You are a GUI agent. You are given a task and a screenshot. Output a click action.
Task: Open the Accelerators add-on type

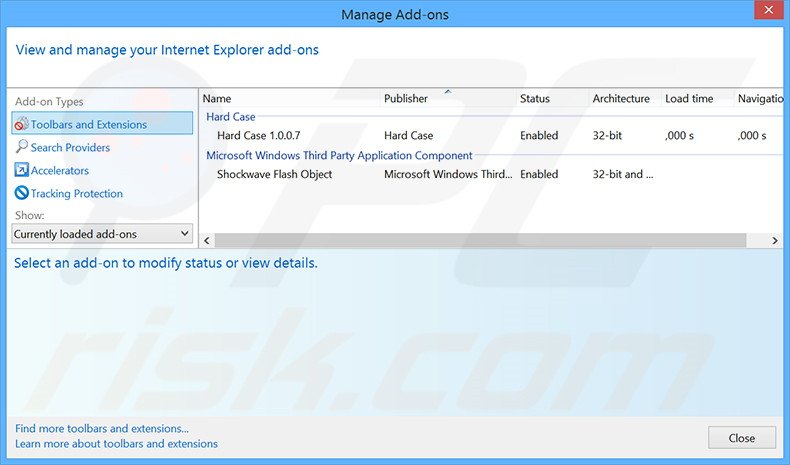point(59,171)
